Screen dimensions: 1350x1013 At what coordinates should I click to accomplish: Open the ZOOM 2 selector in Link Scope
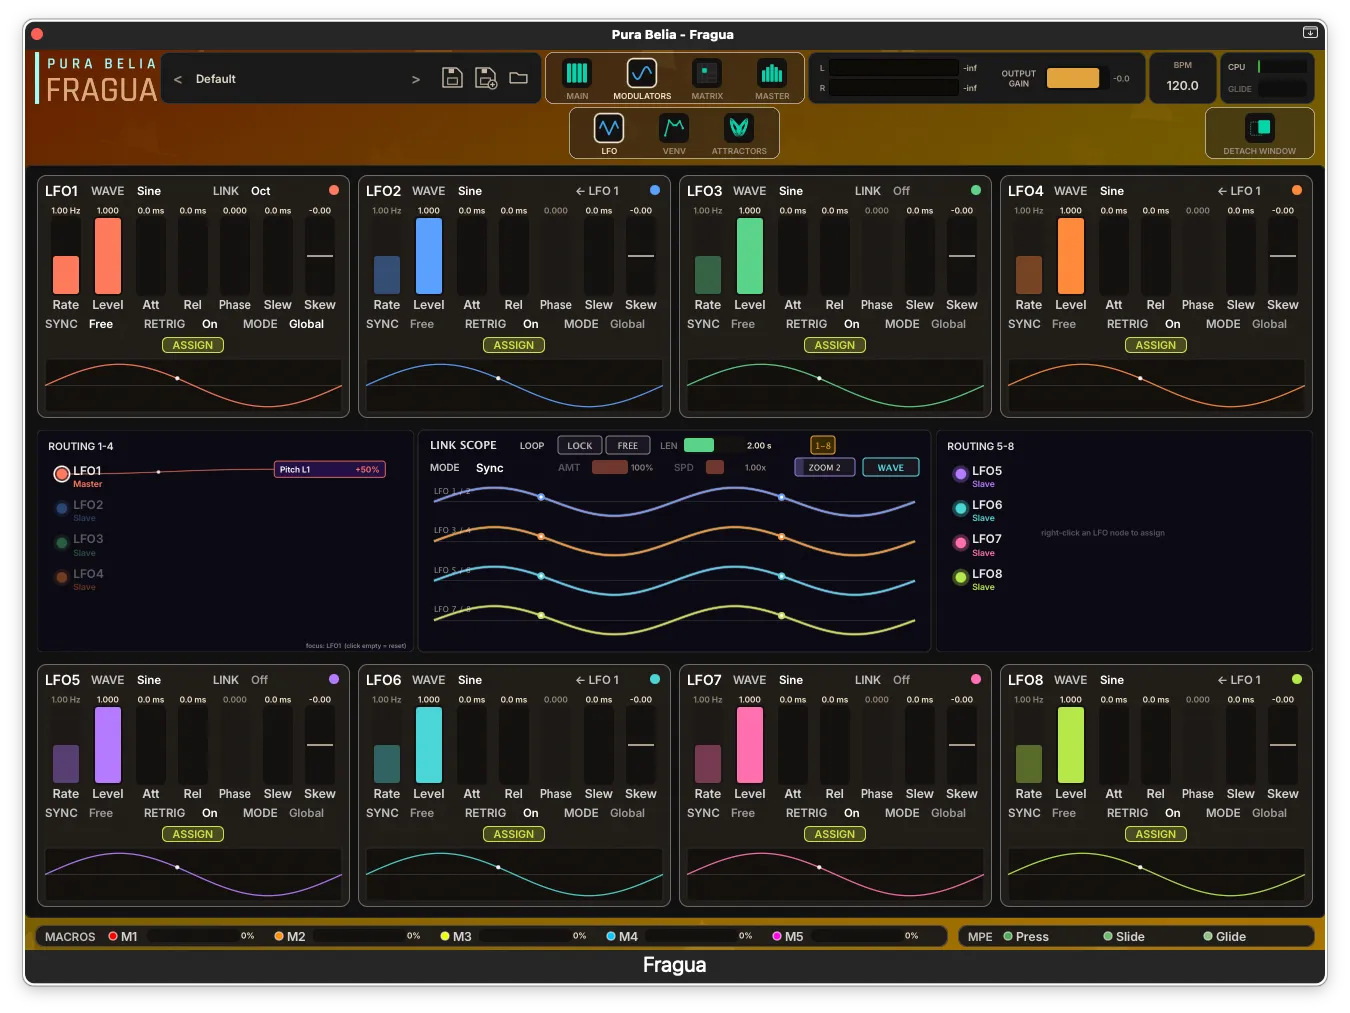coord(825,468)
